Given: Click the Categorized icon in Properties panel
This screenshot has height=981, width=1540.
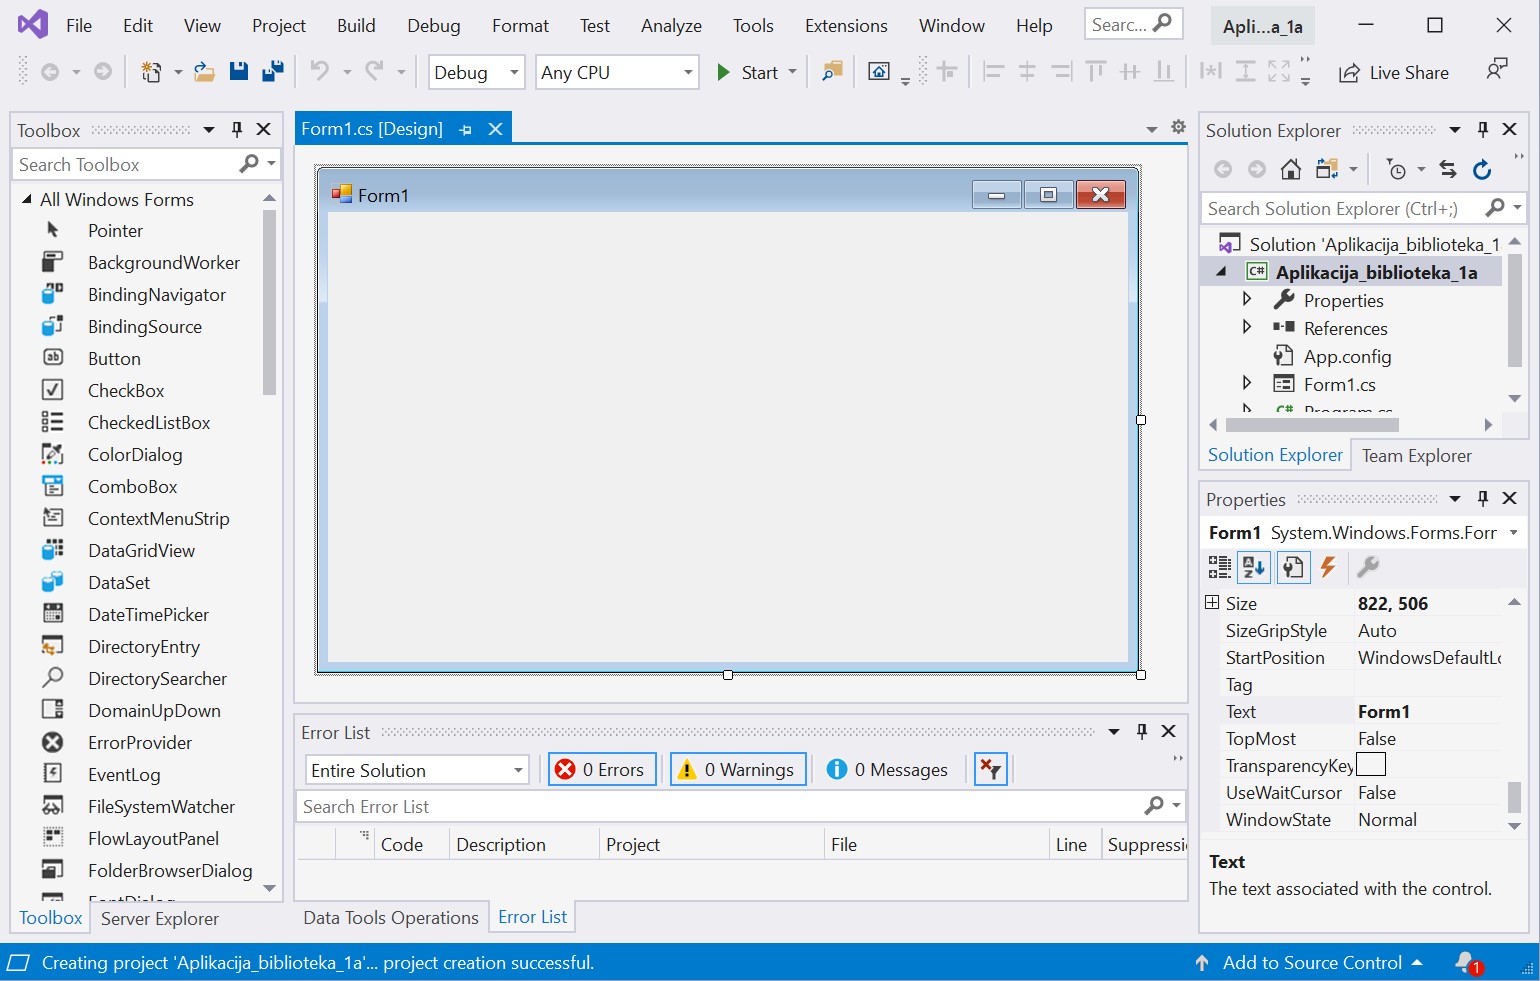Looking at the screenshot, I should [1219, 568].
